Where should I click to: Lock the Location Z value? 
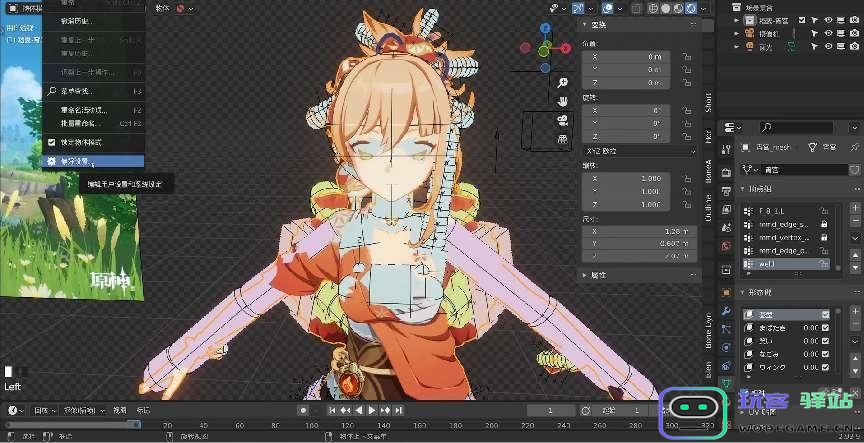(687, 83)
